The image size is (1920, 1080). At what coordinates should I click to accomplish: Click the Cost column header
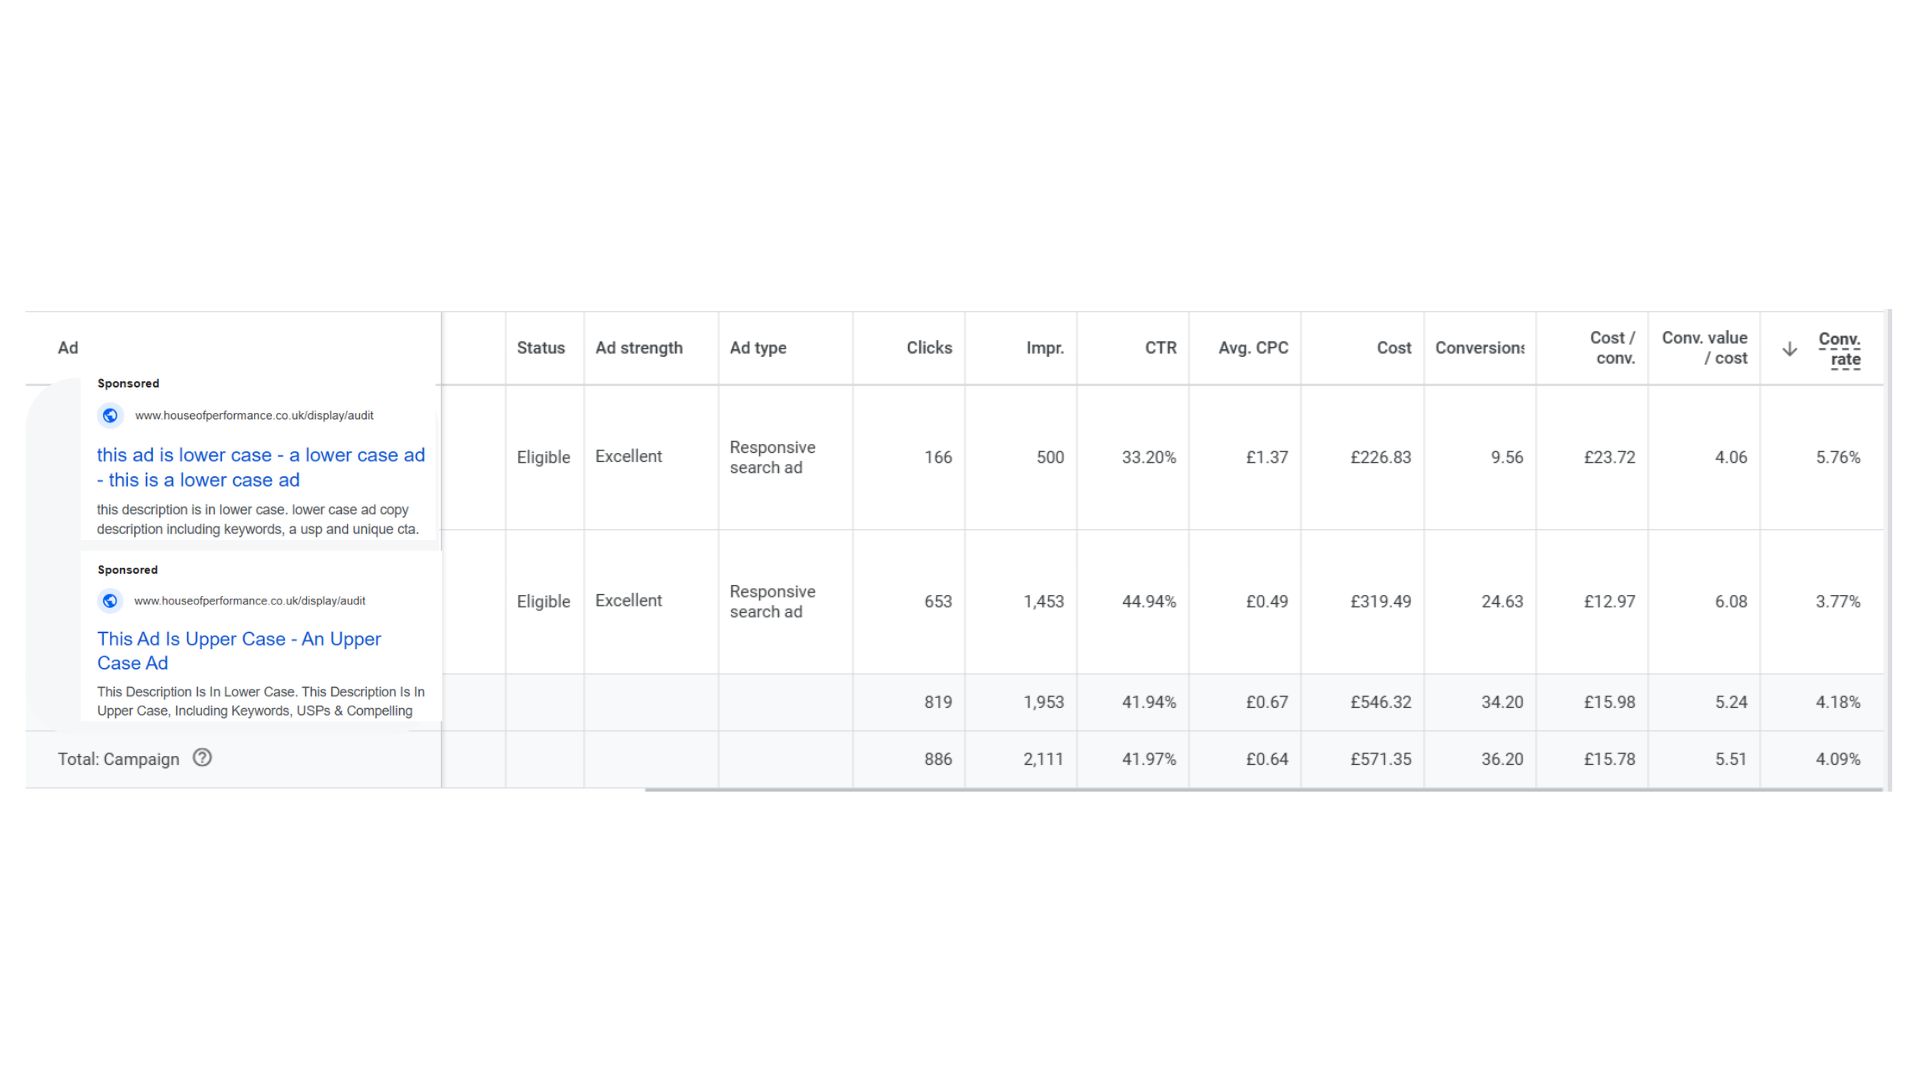coord(1393,348)
